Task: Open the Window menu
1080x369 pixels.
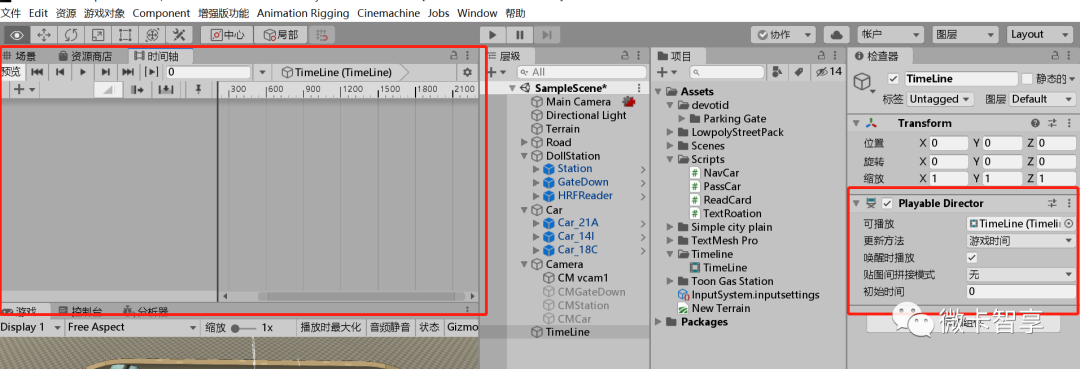Action: pyautogui.click(x=477, y=13)
